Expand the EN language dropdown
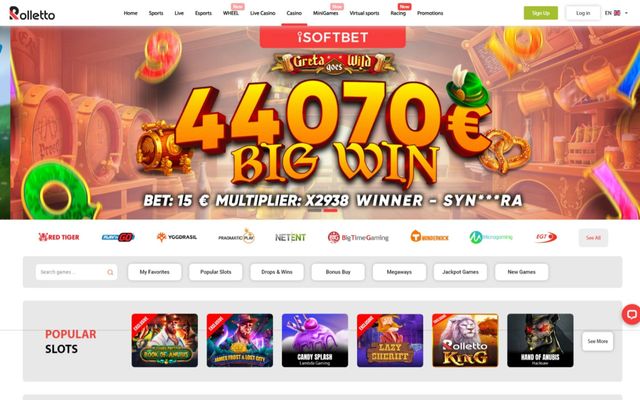Image resolution: width=640 pixels, height=400 pixels. coord(616,13)
